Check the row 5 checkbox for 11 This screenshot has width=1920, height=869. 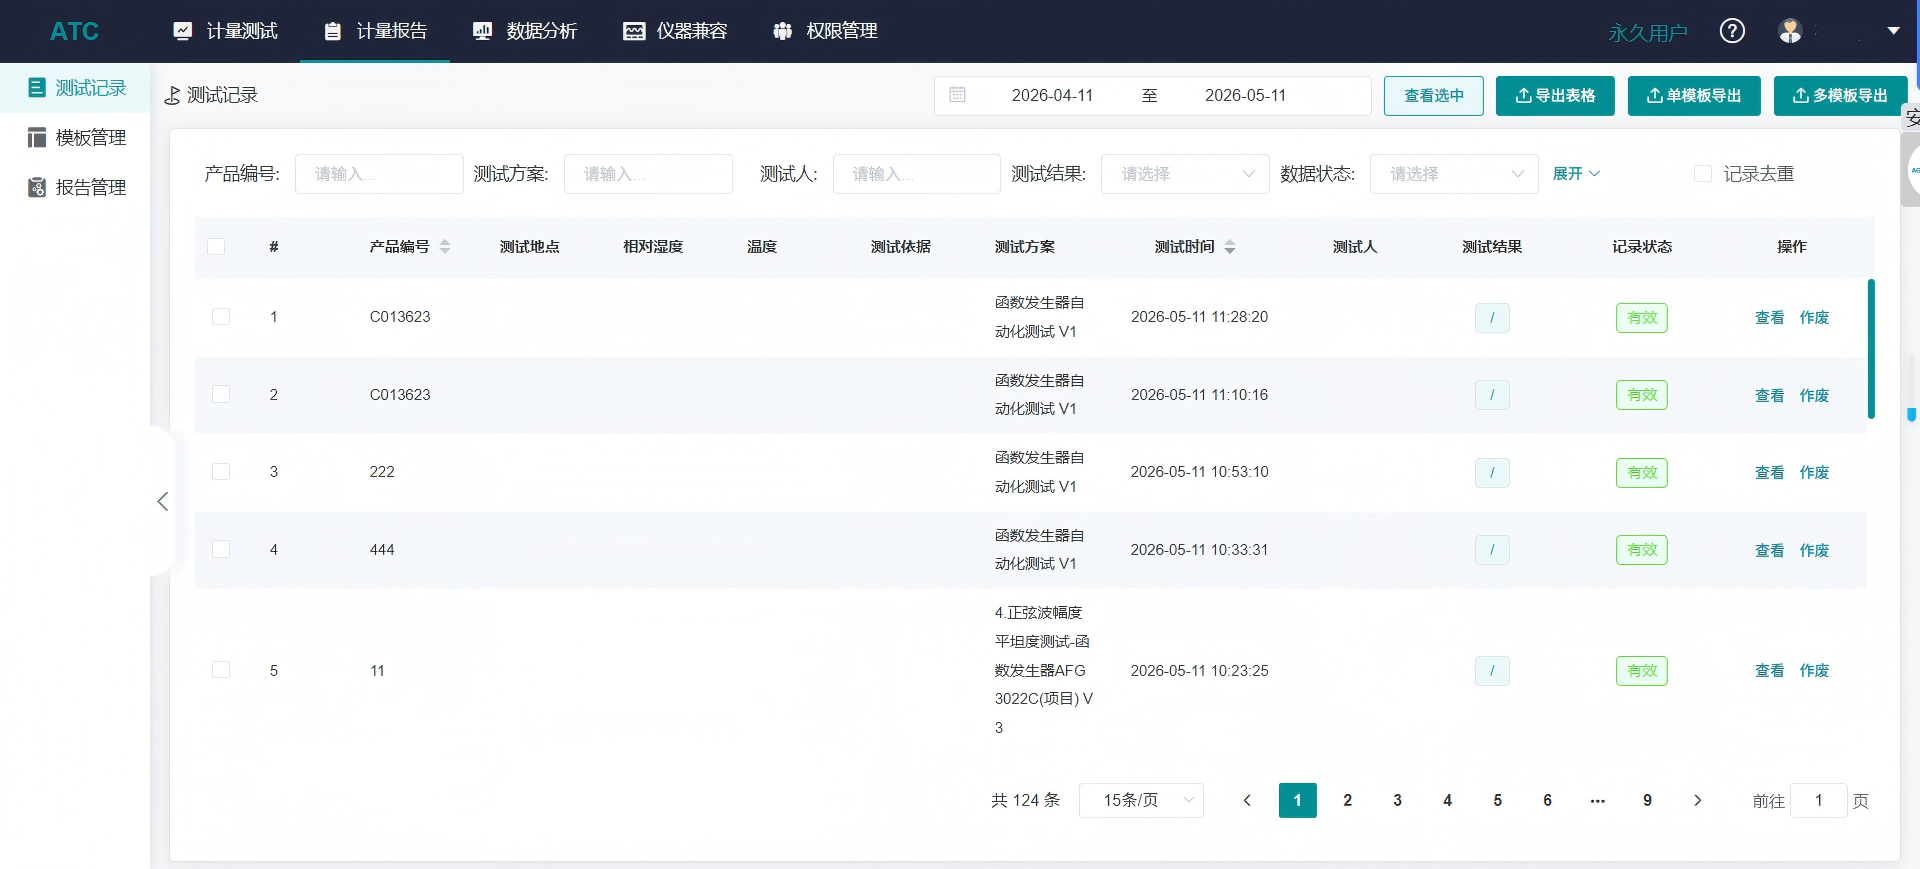tap(221, 670)
